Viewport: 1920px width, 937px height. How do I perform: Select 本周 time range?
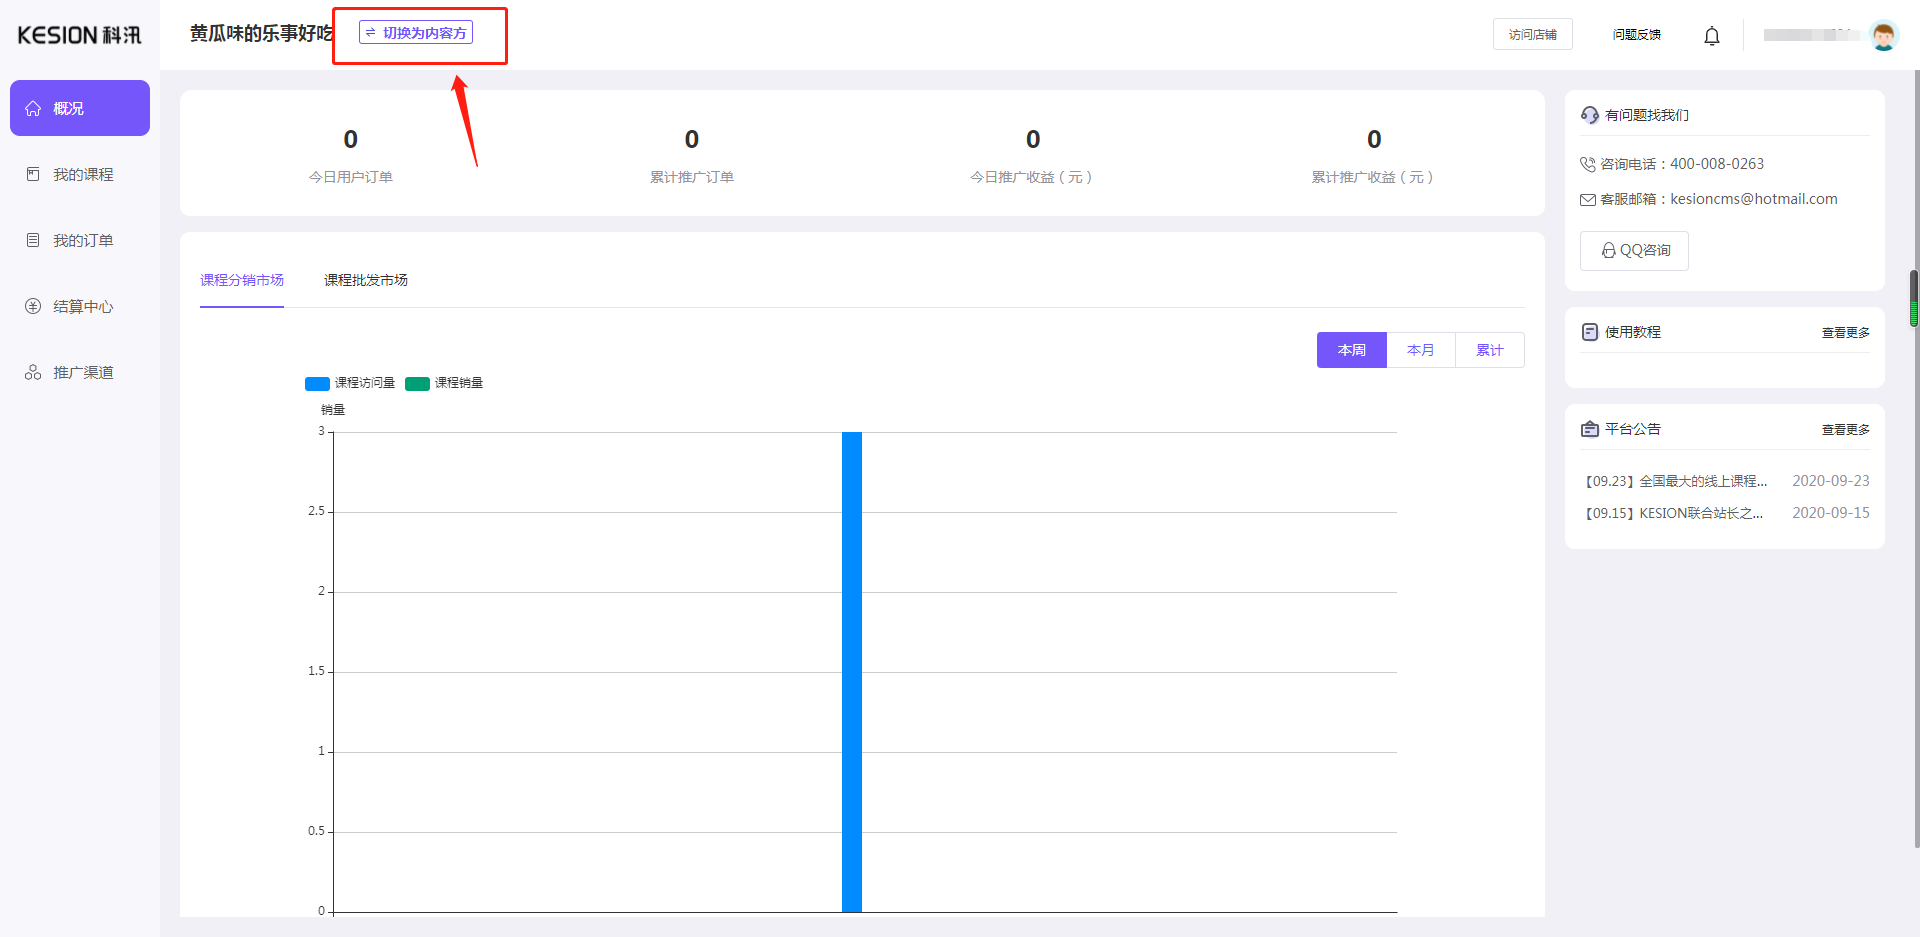(1351, 350)
